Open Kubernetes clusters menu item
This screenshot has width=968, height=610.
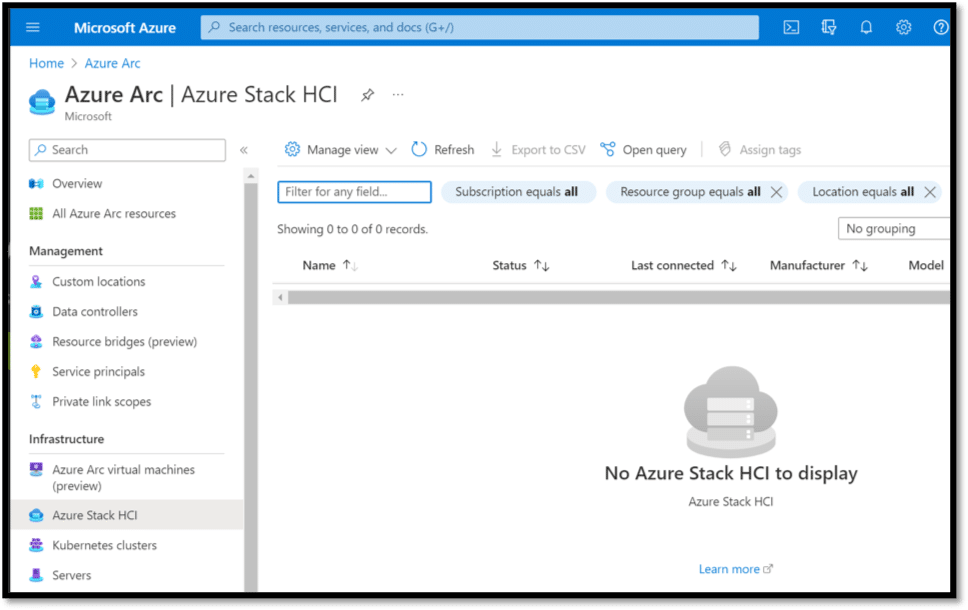click(104, 545)
